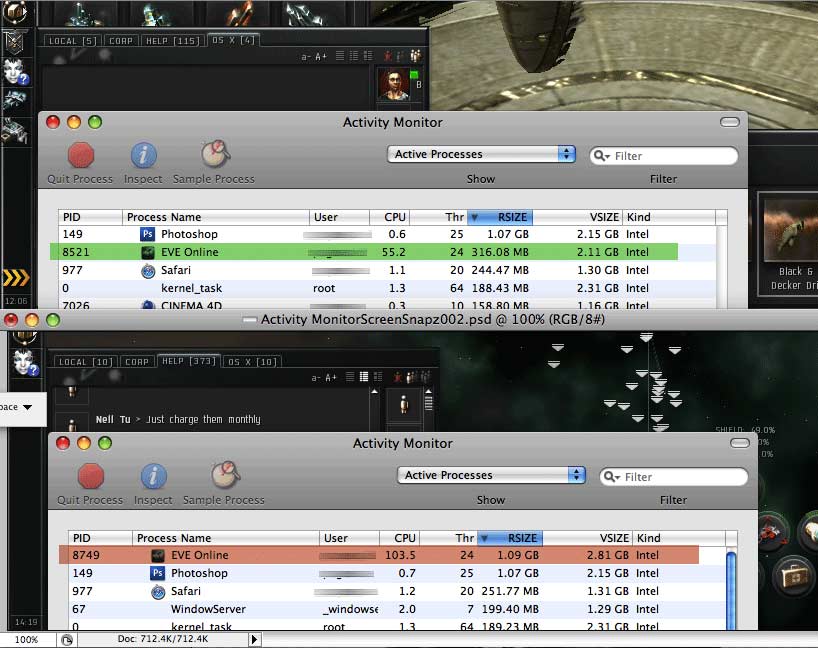Click EVE Online icon in lower process list
Viewport: 818px width, 648px height.
(x=158, y=556)
